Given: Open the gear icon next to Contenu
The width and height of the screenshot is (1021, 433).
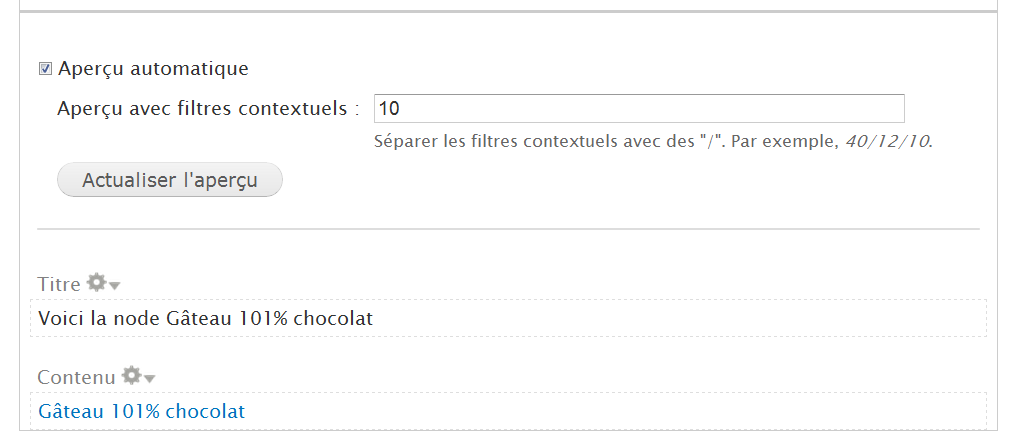Looking at the screenshot, I should pos(130,375).
